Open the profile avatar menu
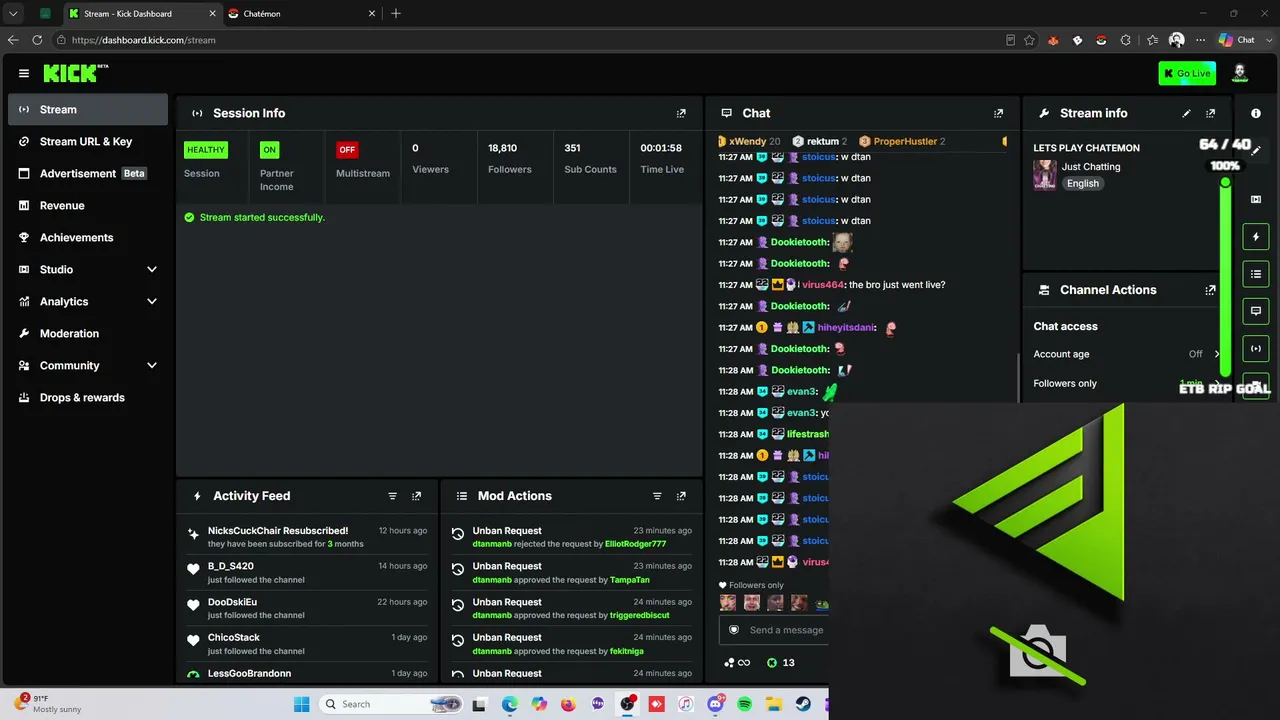This screenshot has width=1280, height=720. tap(1240, 73)
